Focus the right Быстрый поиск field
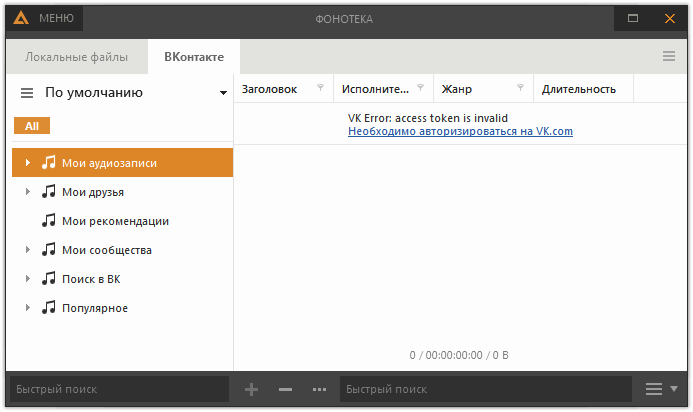This screenshot has height=412, width=693. [x=486, y=389]
